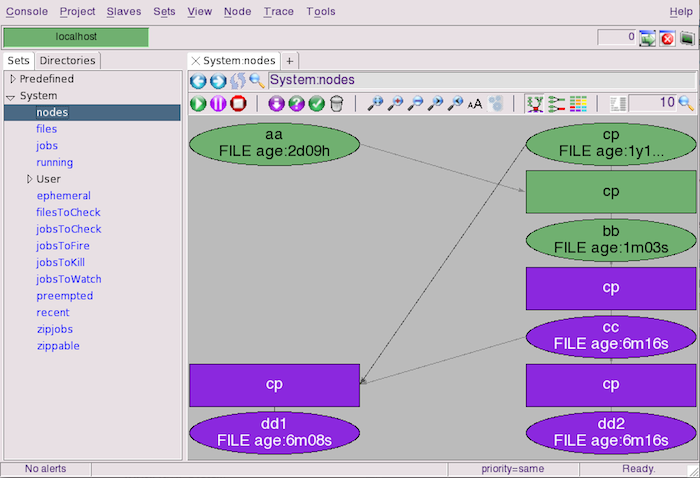The width and height of the screenshot is (700, 478).
Task: Collapse the System tree group
Action: (x=11, y=96)
